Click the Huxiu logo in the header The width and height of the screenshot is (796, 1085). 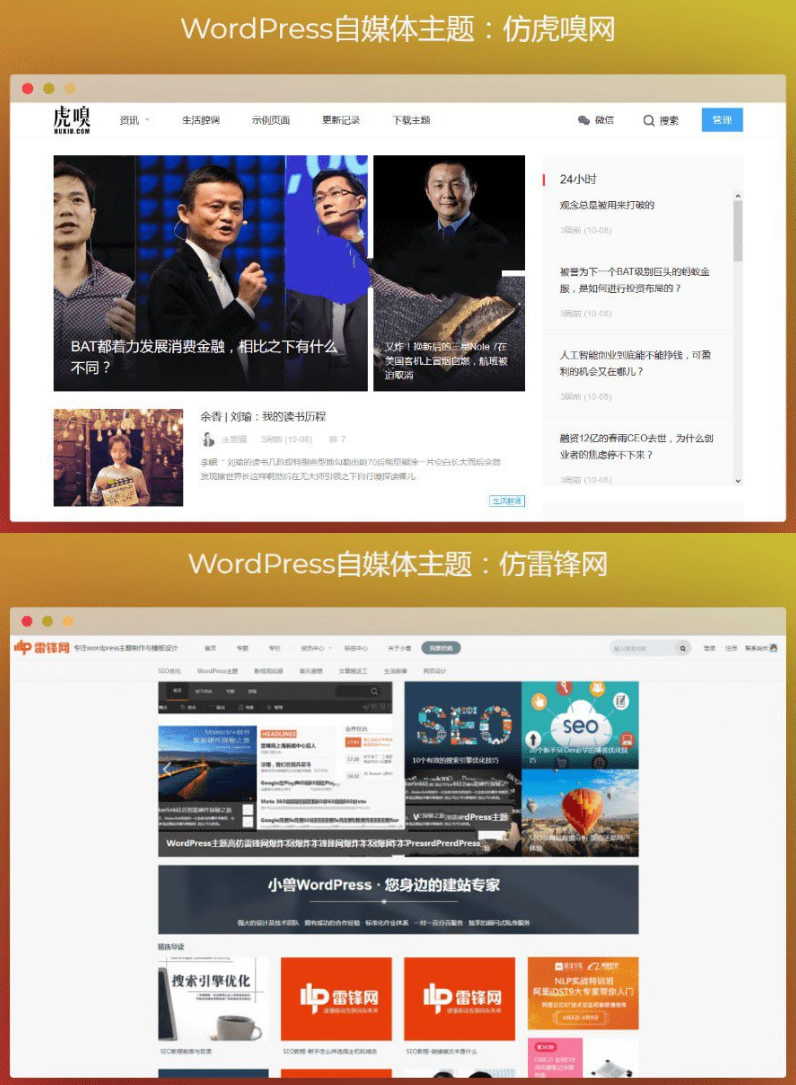tap(72, 120)
